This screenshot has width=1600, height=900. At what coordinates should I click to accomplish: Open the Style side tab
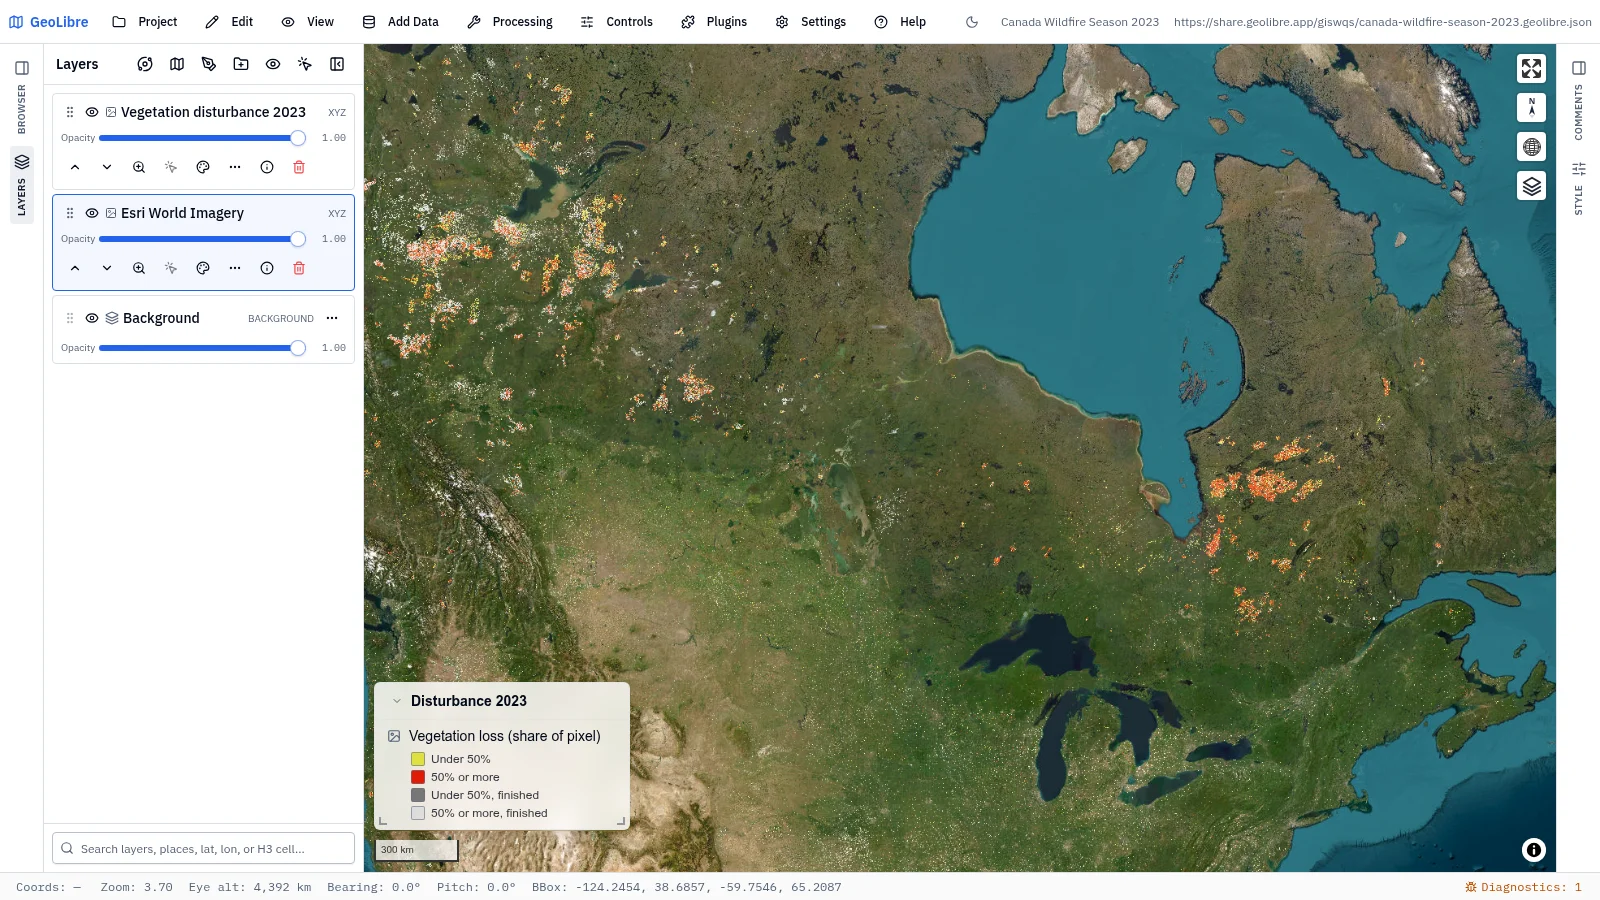[x=1579, y=188]
